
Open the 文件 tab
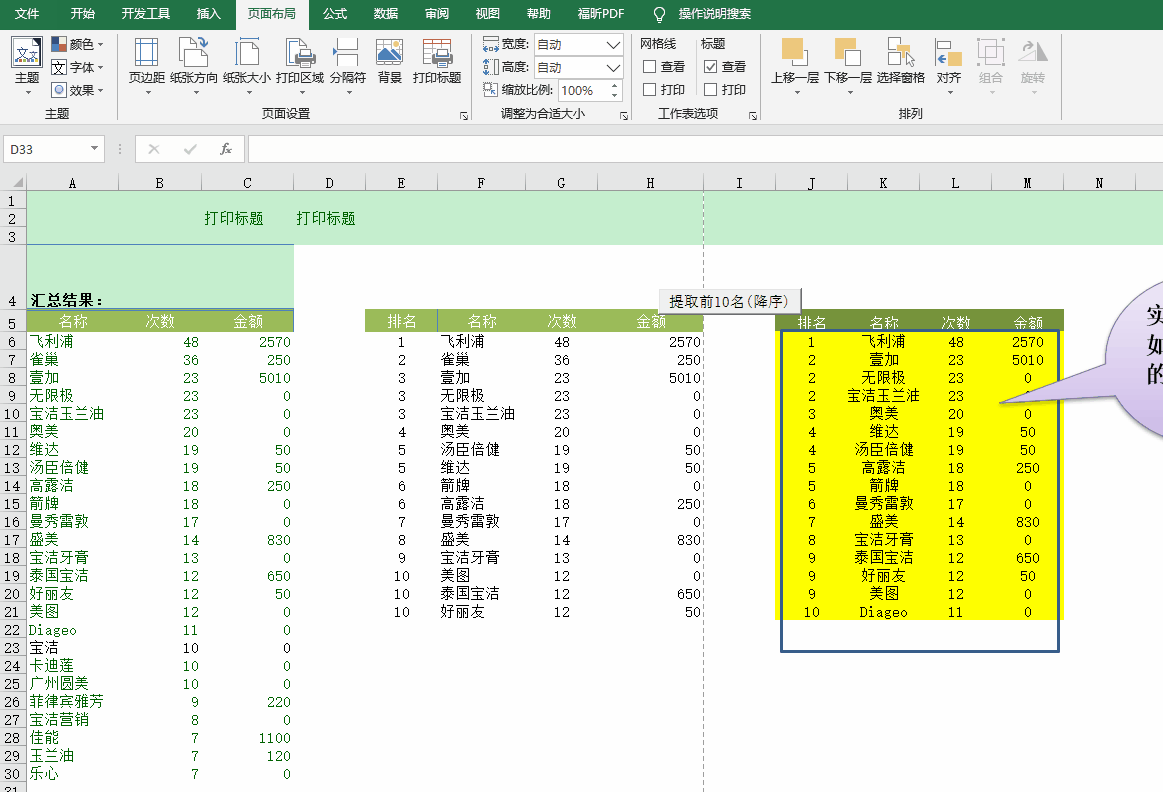tap(27, 13)
